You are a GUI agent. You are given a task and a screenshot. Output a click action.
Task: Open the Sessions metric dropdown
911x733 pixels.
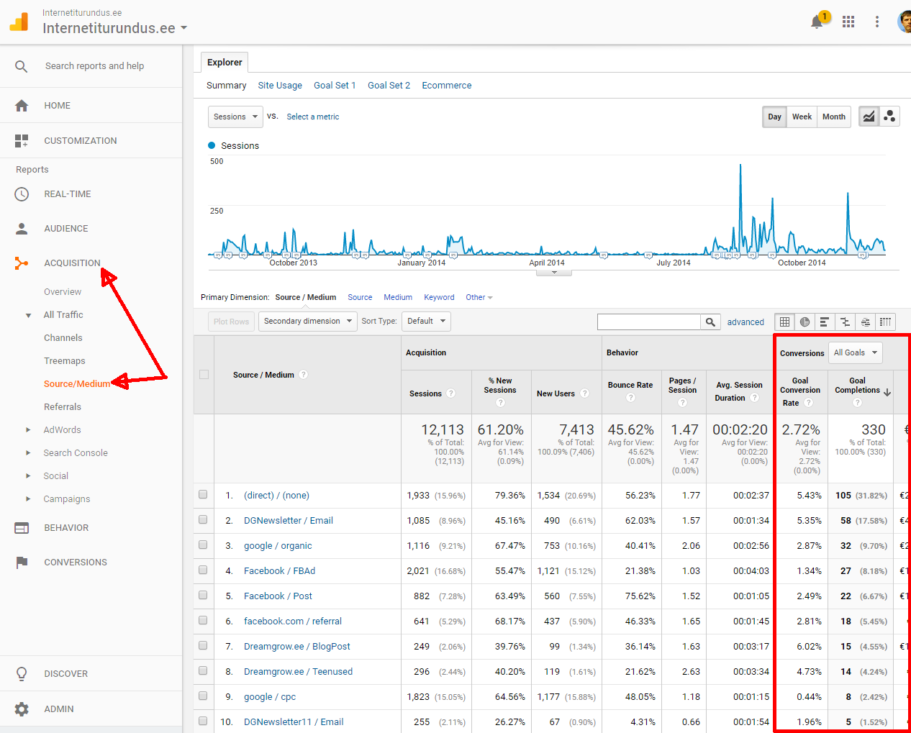(x=234, y=116)
